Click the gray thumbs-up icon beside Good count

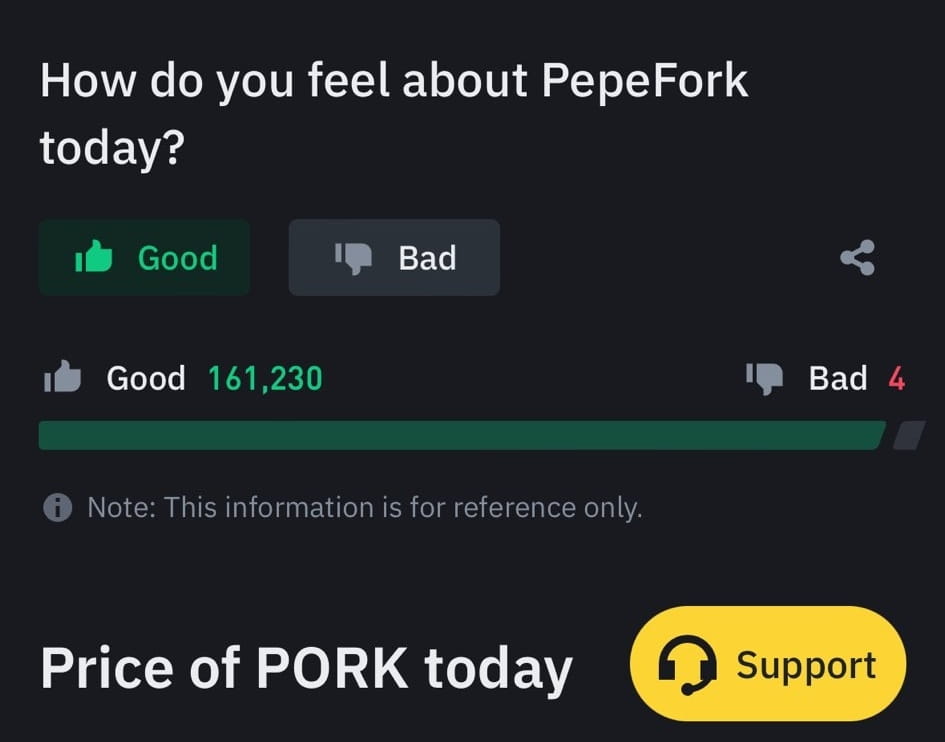tap(62, 378)
